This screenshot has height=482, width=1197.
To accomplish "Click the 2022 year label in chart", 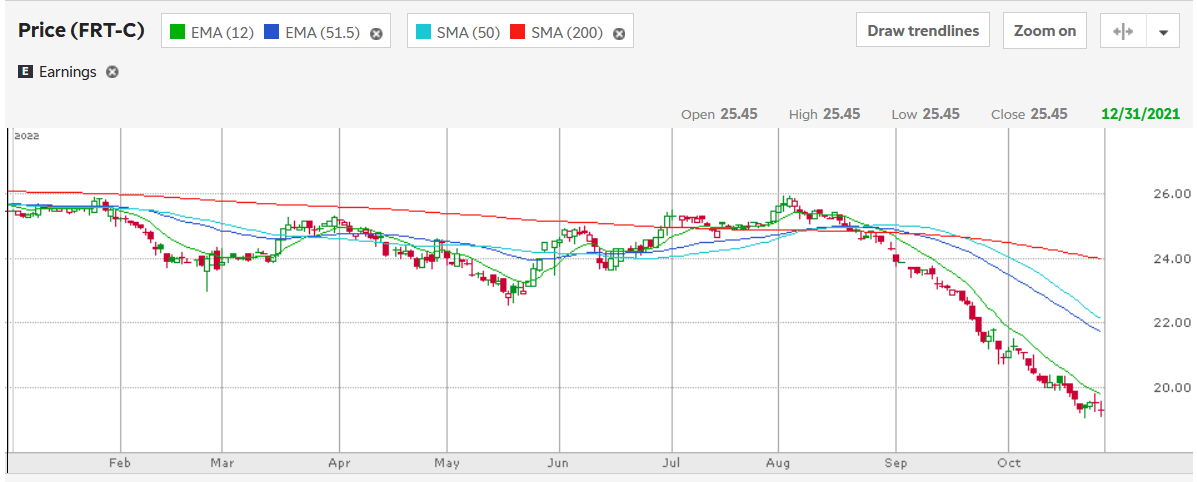I will 26,136.
